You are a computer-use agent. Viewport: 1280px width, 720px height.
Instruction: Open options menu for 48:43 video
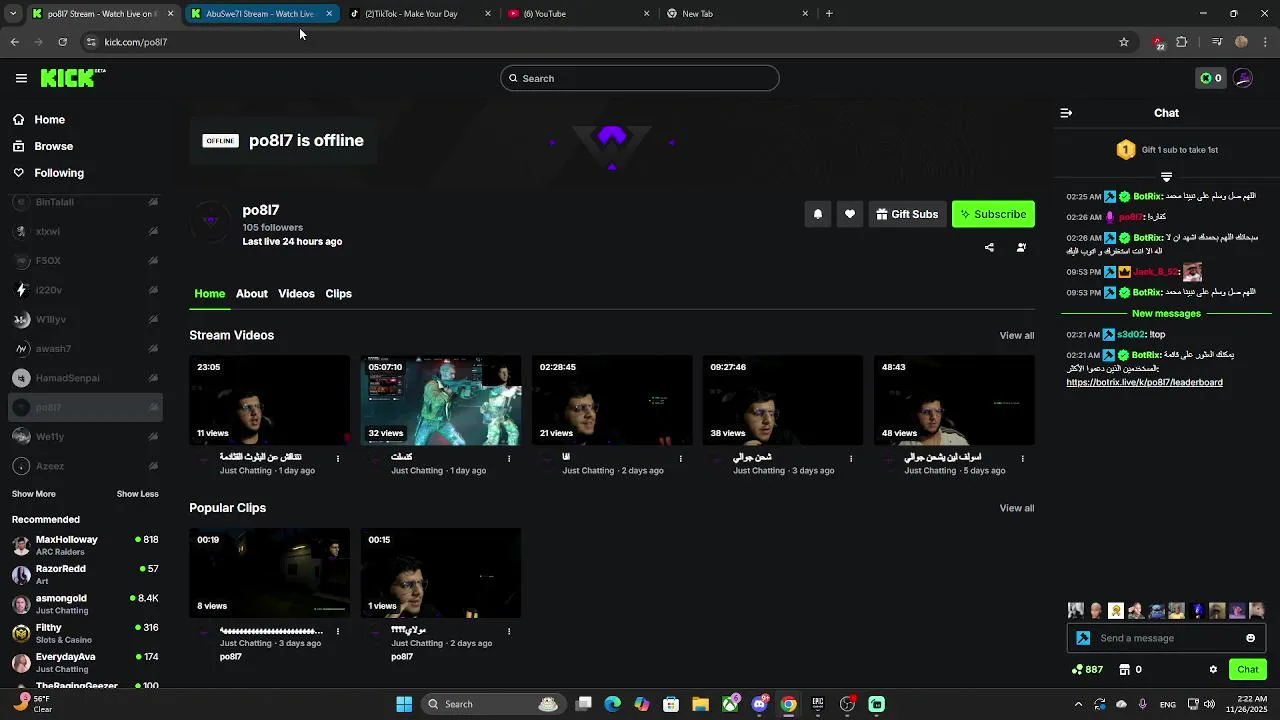point(1022,459)
